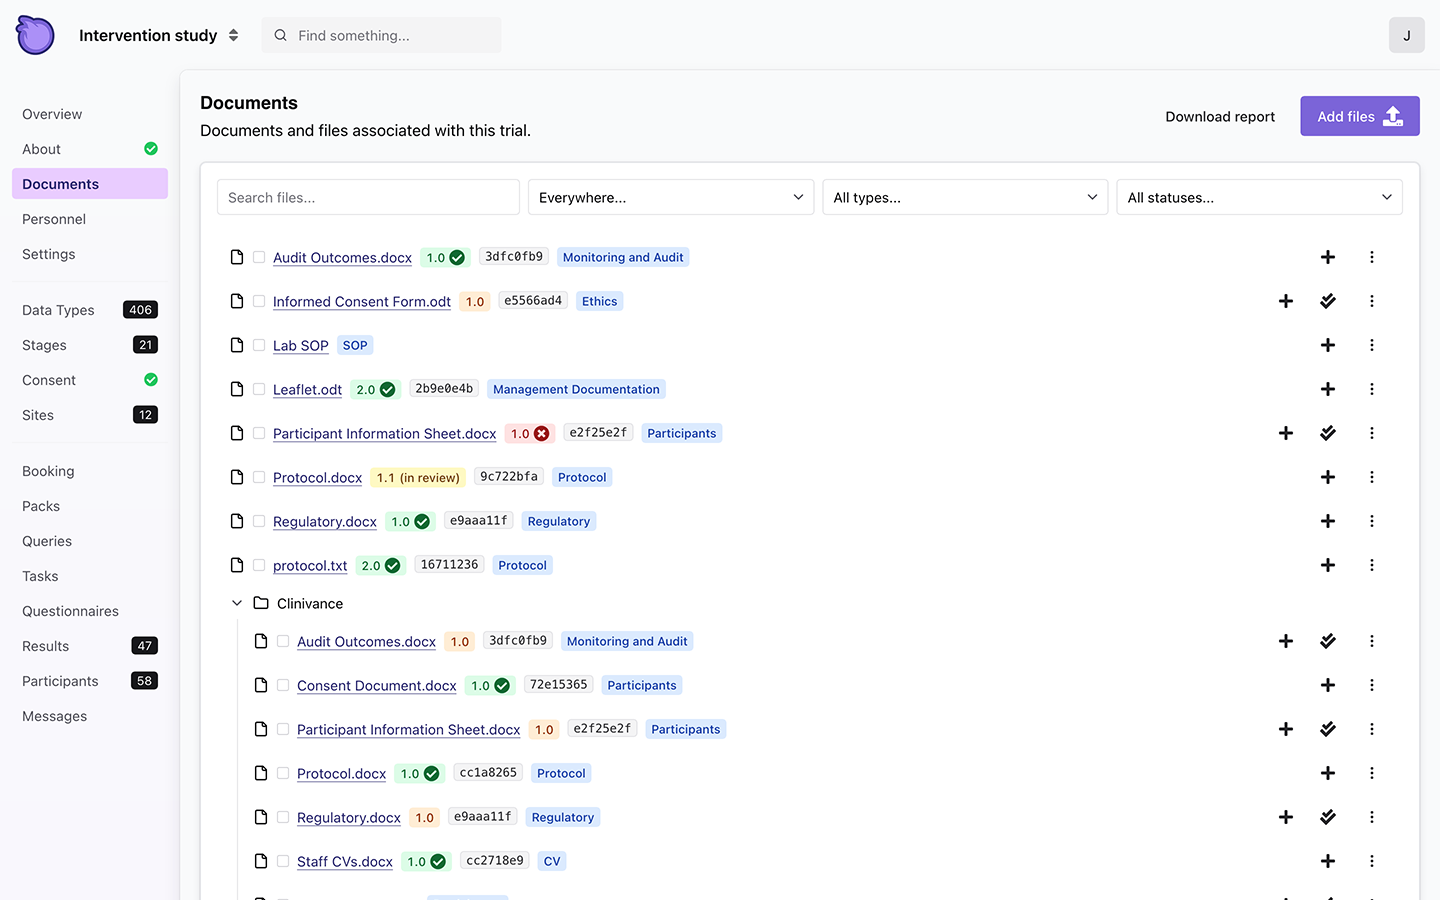Click double-check icon on Clinivance Regulatory.docx row
The image size is (1440, 900).
click(x=1328, y=817)
